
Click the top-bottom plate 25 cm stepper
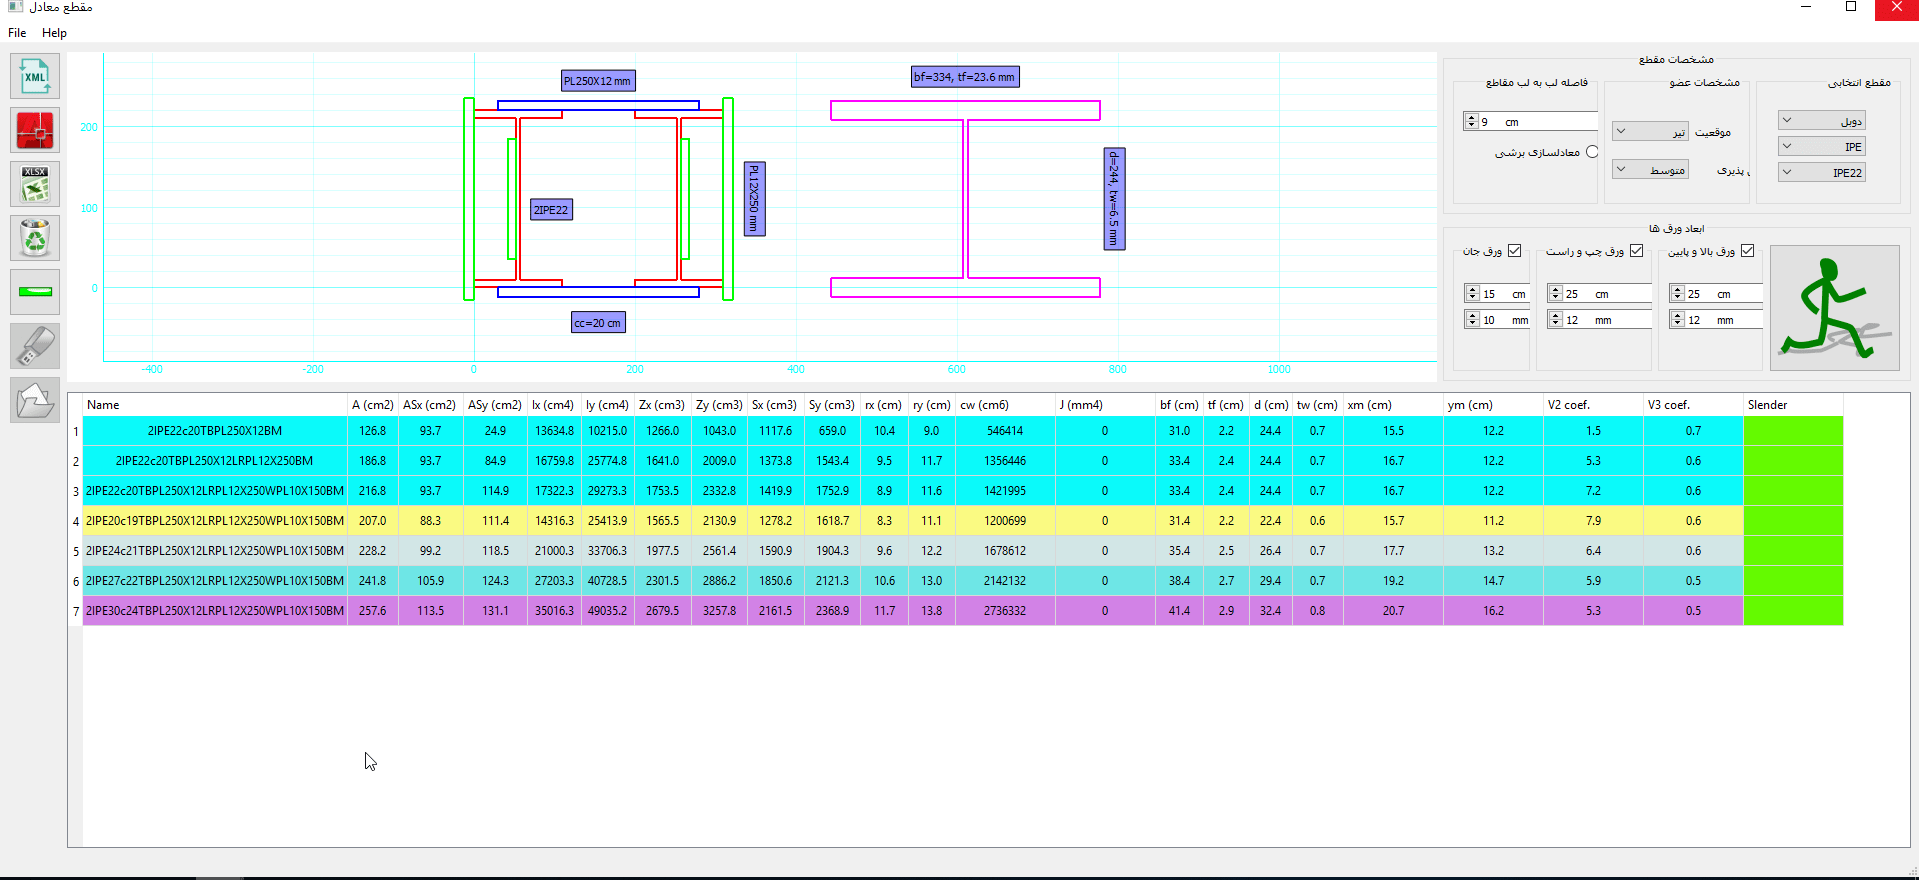(1677, 293)
